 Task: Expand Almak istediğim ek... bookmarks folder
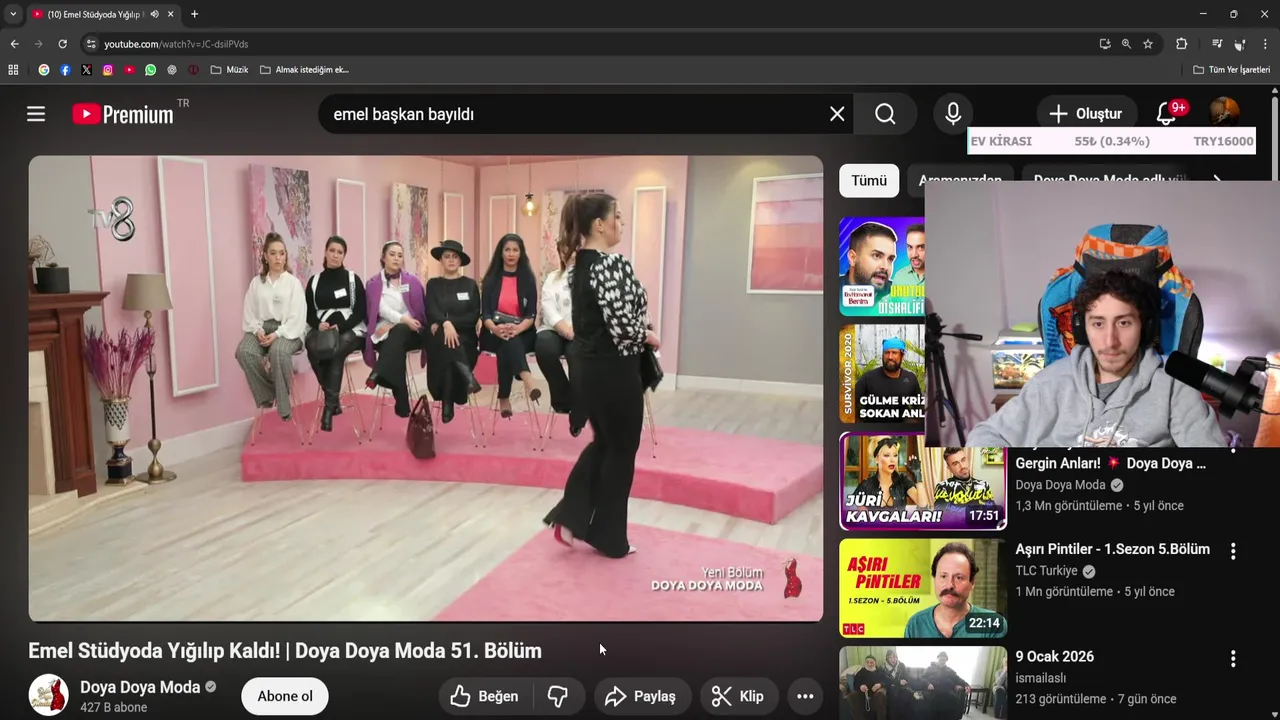(x=304, y=70)
